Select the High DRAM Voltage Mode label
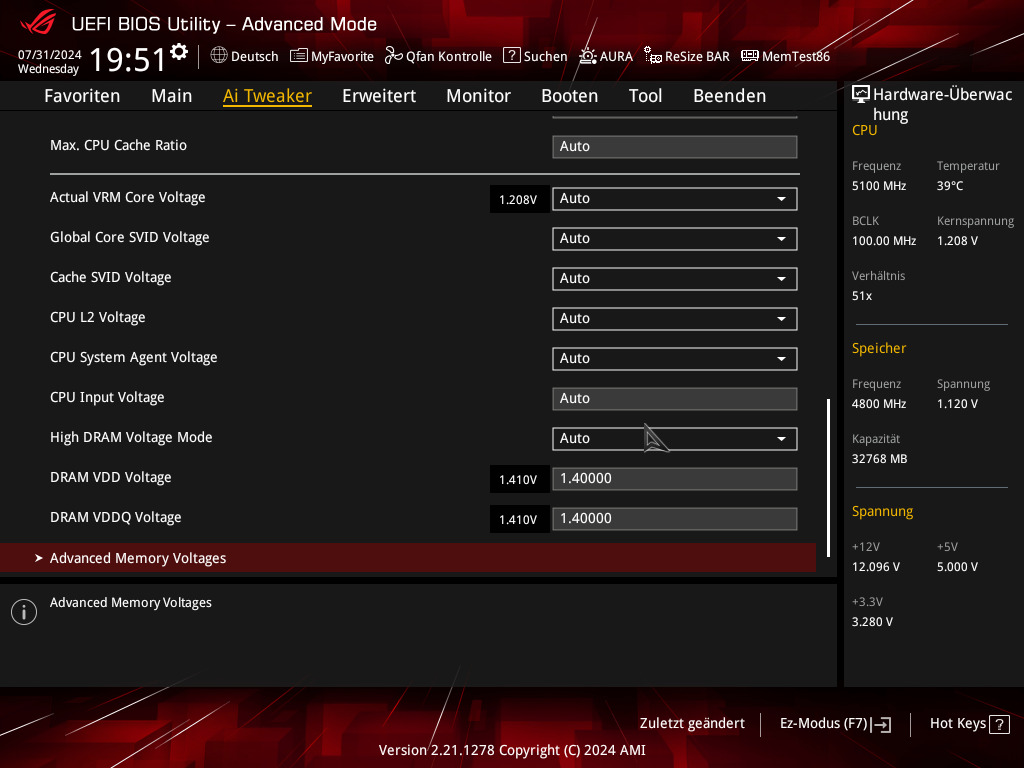1024x768 pixels. [x=131, y=437]
